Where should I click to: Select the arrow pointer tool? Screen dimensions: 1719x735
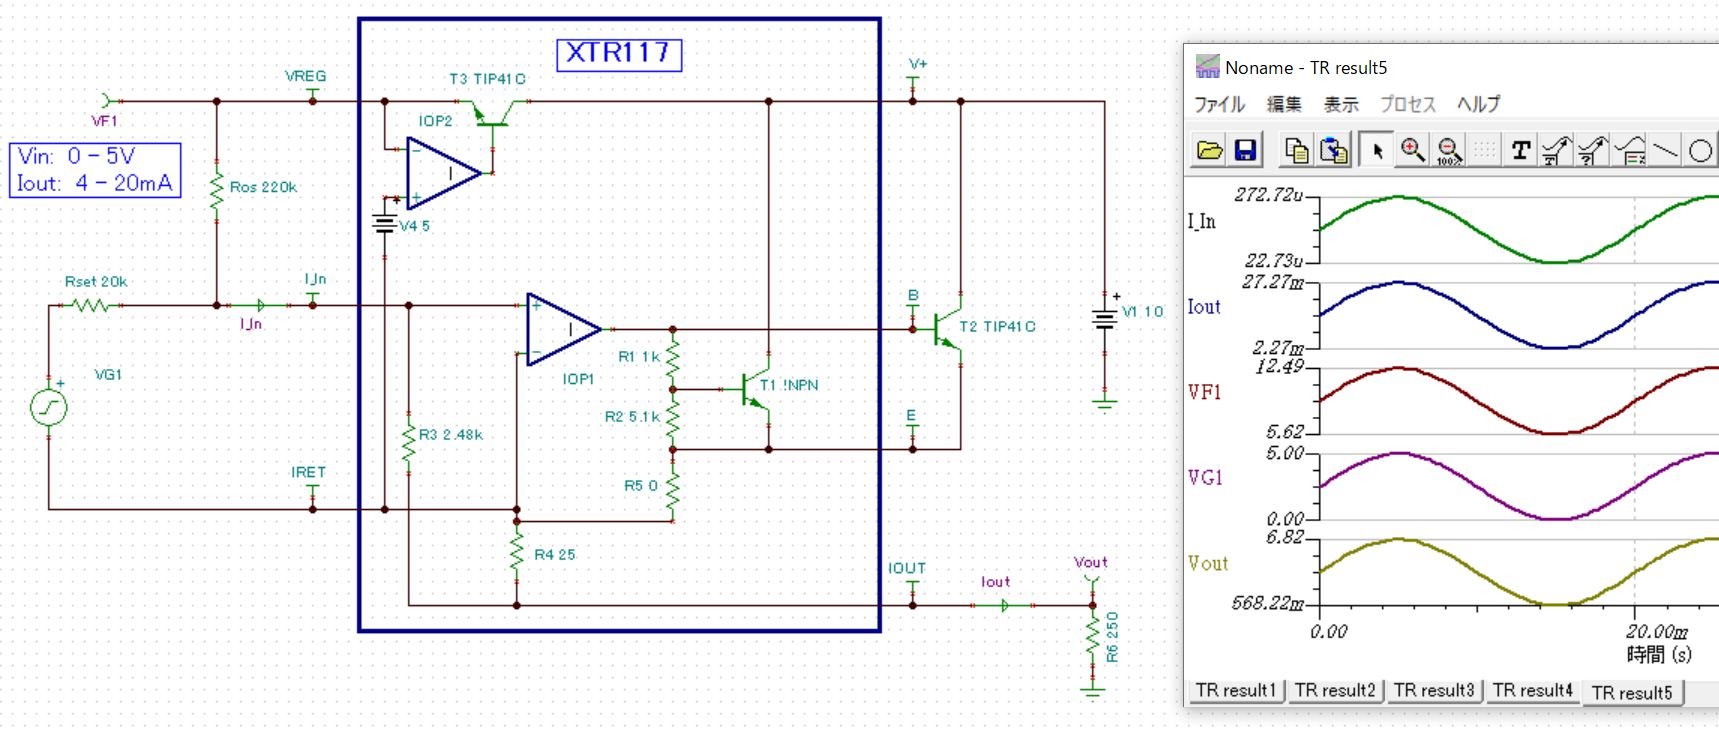(x=1377, y=150)
